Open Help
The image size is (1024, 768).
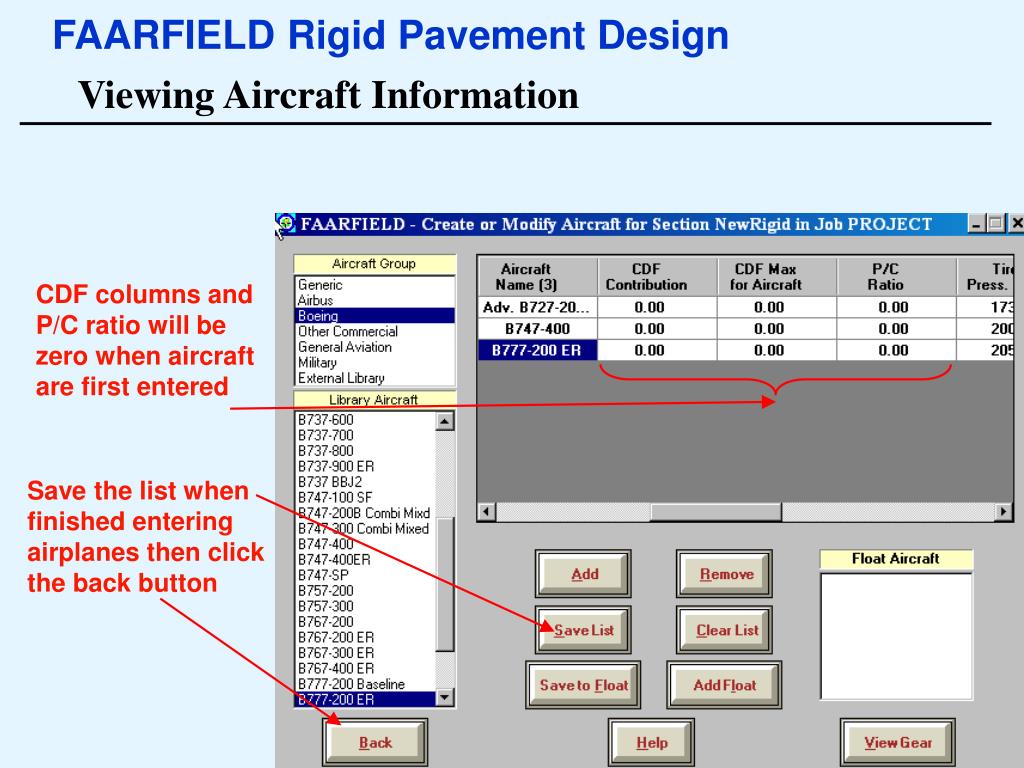point(652,743)
